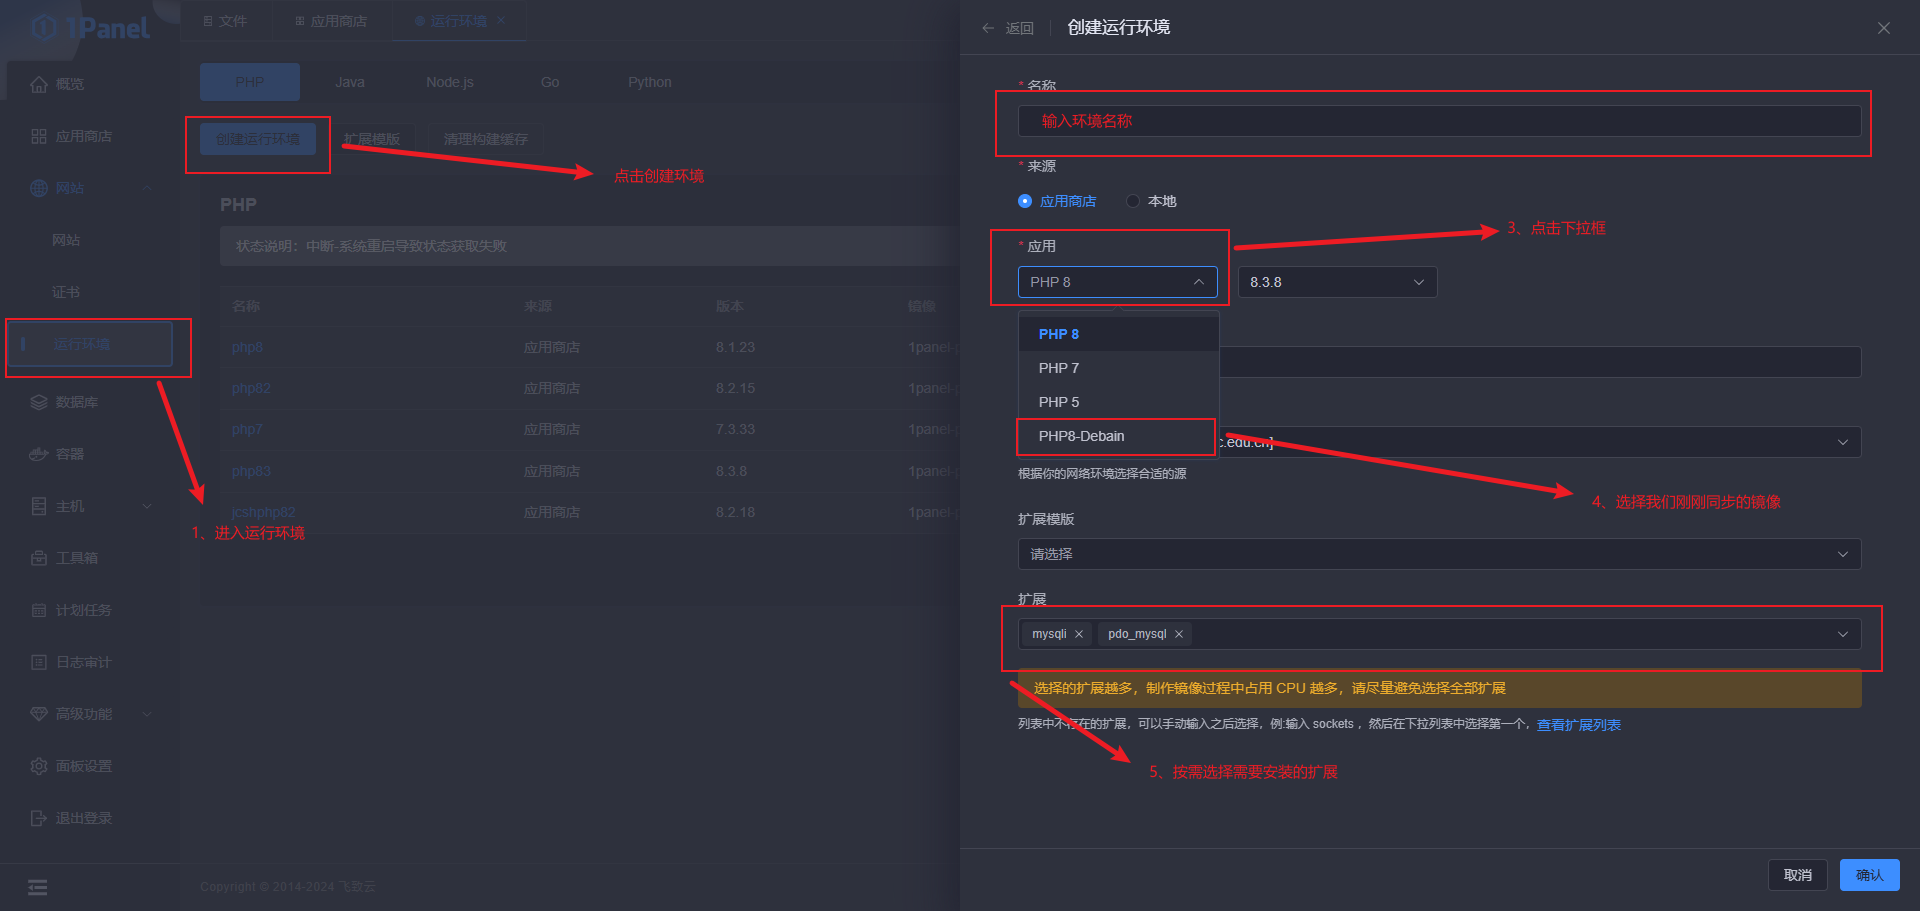Open the jcshphp82 runtime row name
The height and width of the screenshot is (911, 1920).
coord(264,512)
